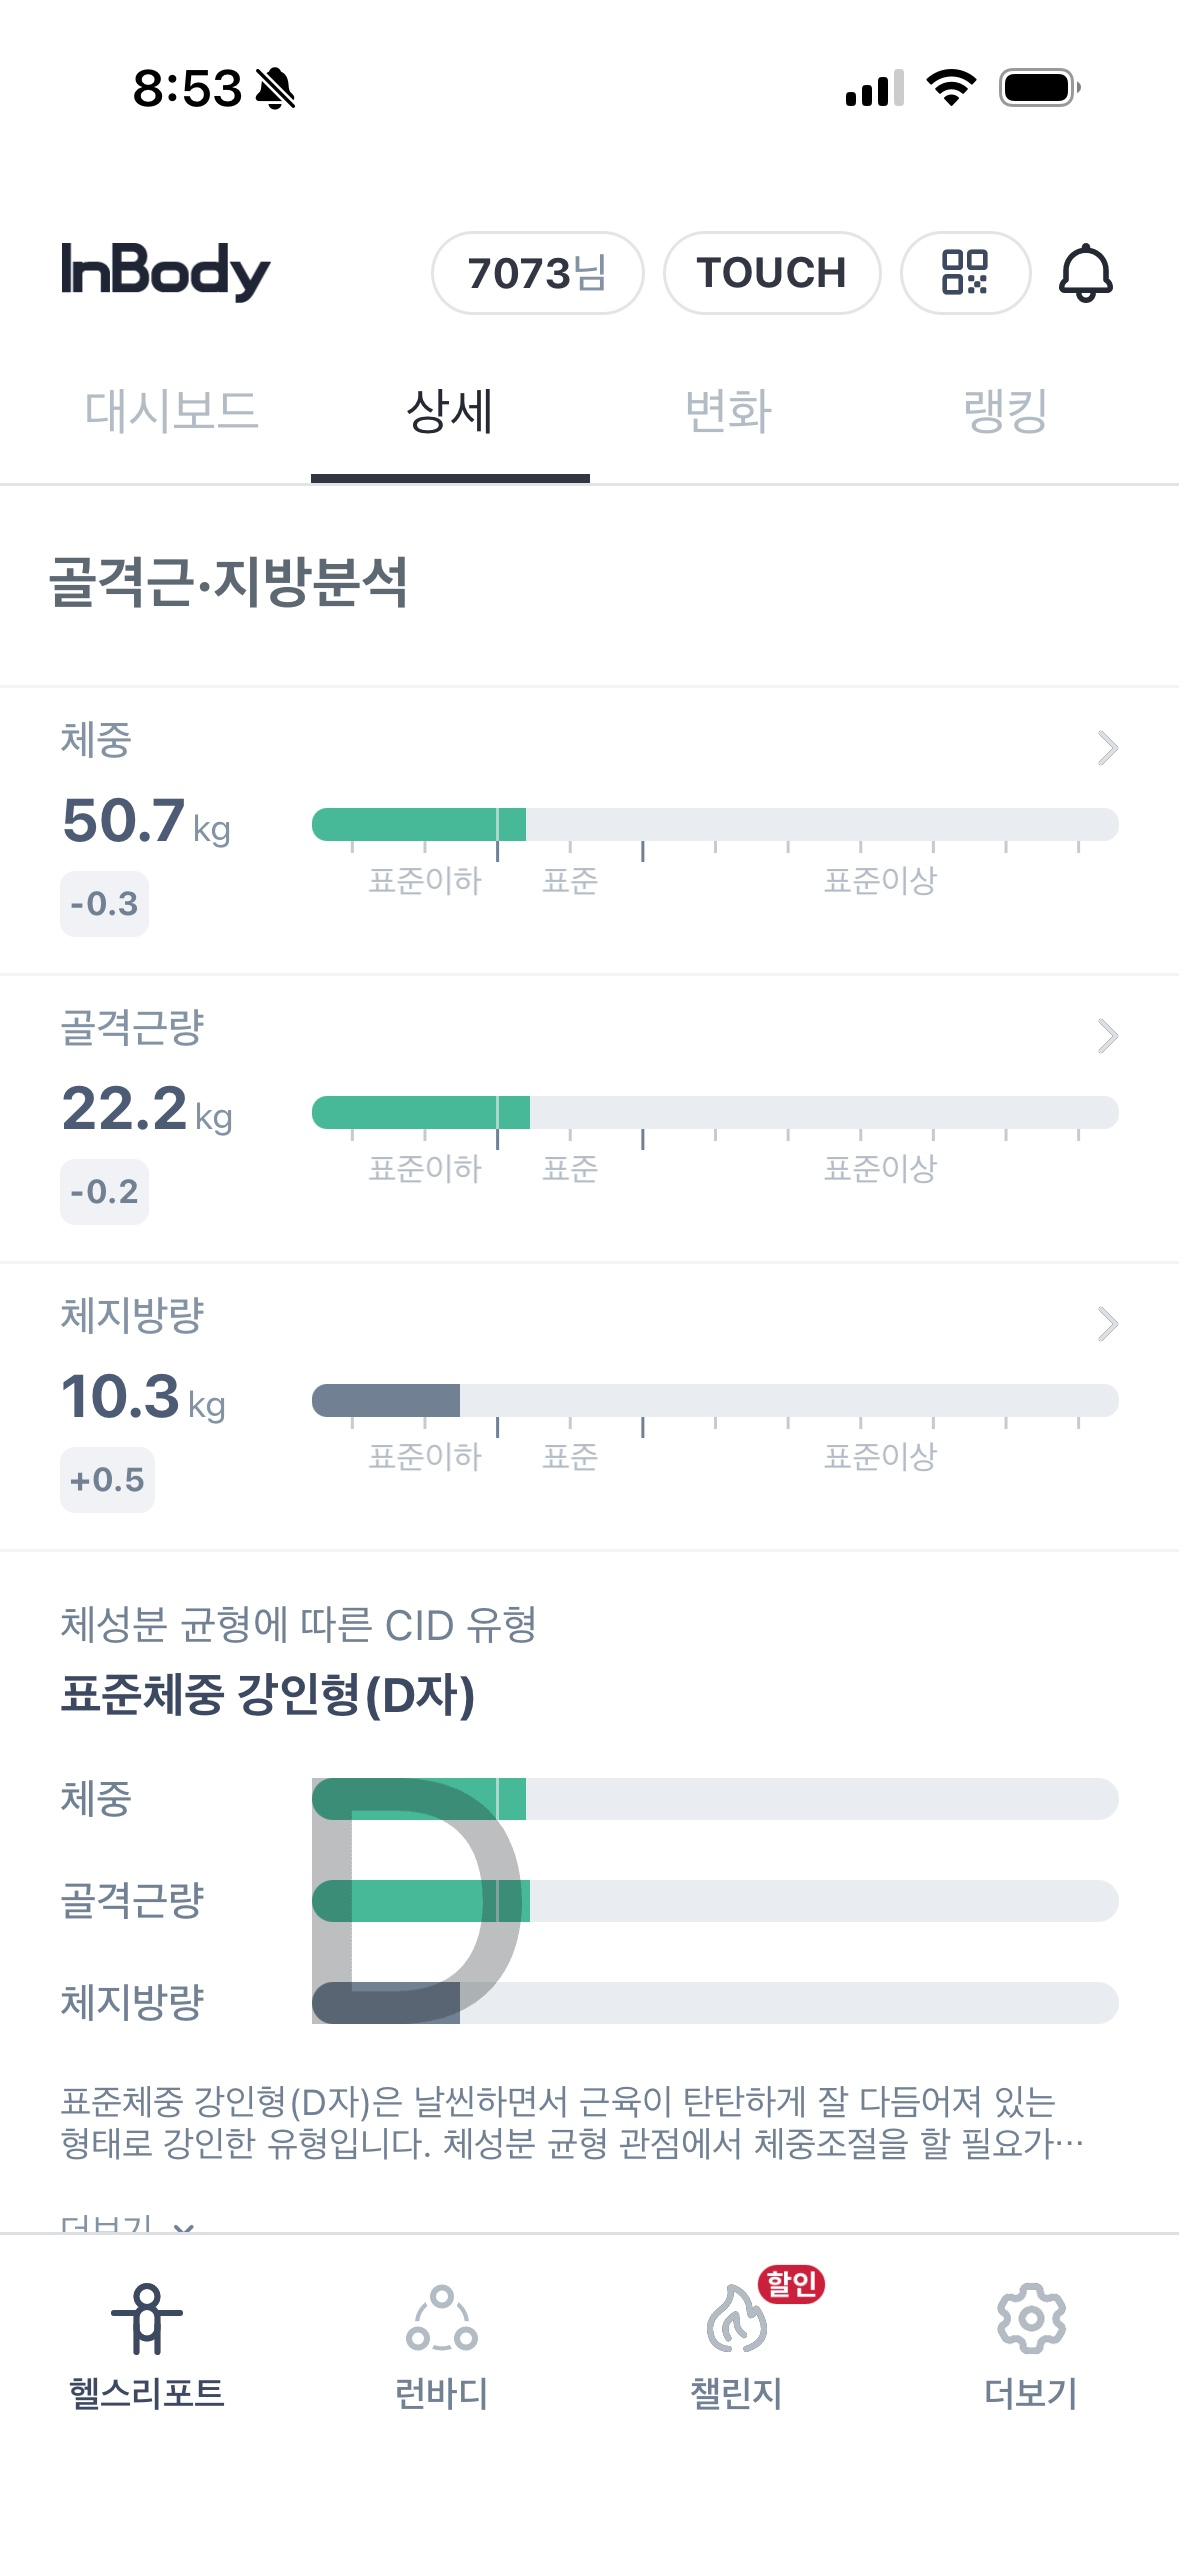Tap the 챌린지 flame icon
This screenshot has width=1179, height=2556.
pyautogui.click(x=737, y=2319)
